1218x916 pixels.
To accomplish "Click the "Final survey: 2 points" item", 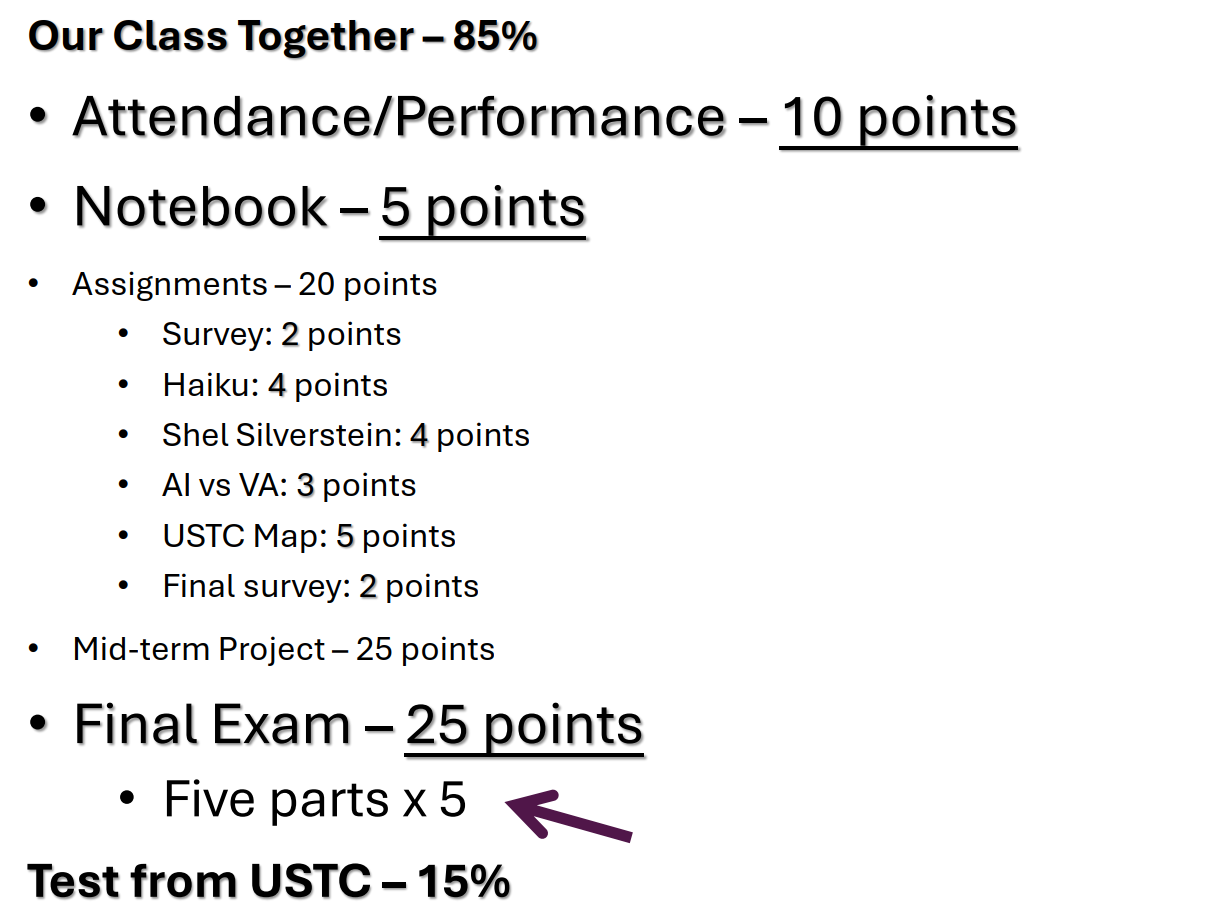I will 320,586.
